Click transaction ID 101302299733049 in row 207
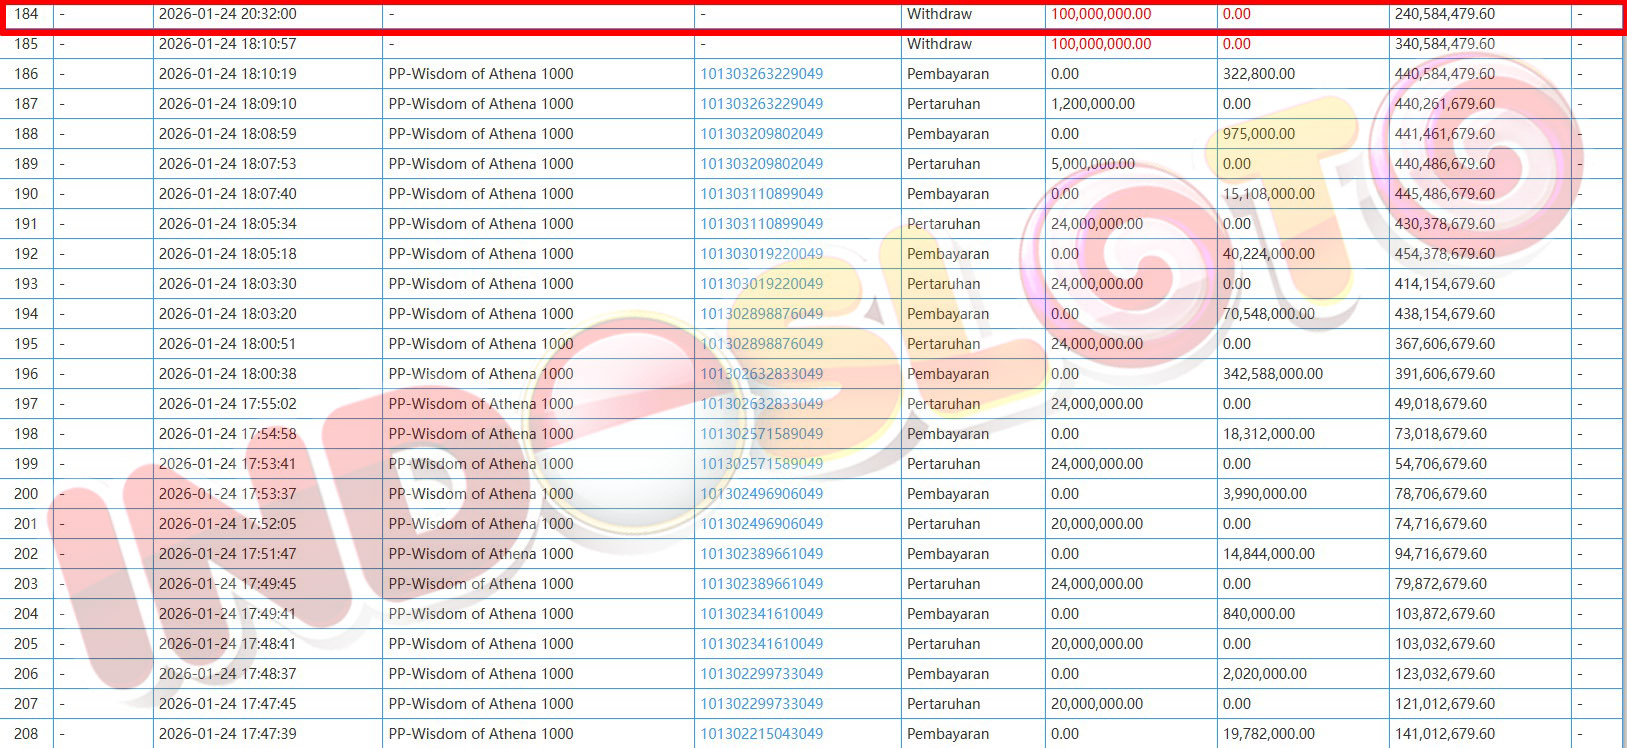This screenshot has height=748, width=1627. [761, 704]
